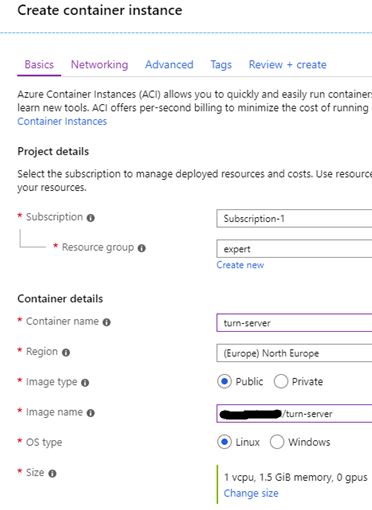
Task: Switch to the Networking tab
Action: click(99, 64)
